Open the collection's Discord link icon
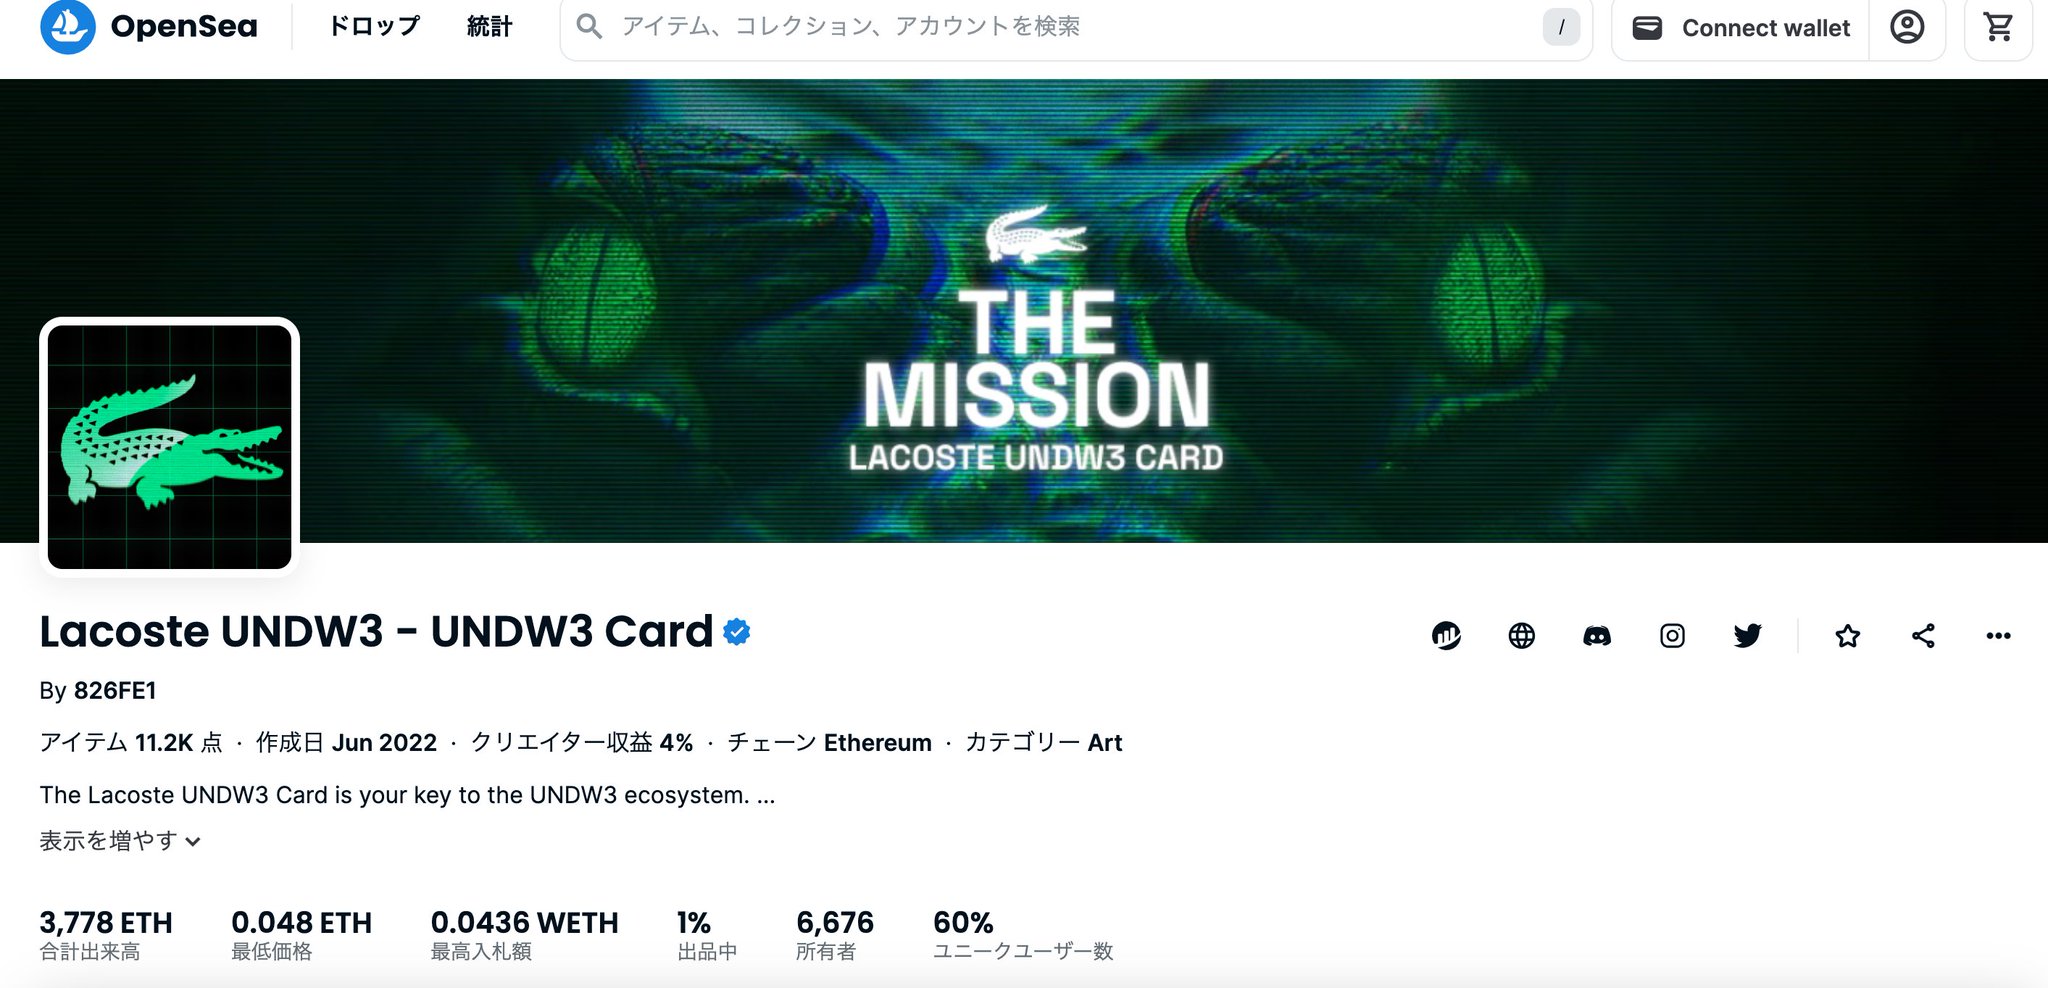This screenshot has height=988, width=2048. [1597, 635]
